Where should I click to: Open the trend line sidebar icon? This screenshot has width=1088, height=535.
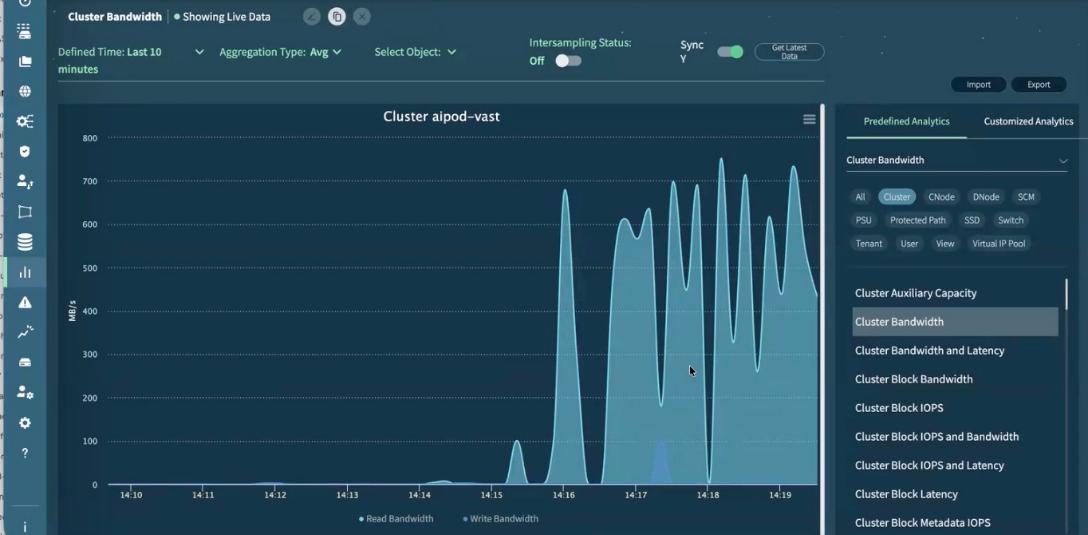coord(25,332)
